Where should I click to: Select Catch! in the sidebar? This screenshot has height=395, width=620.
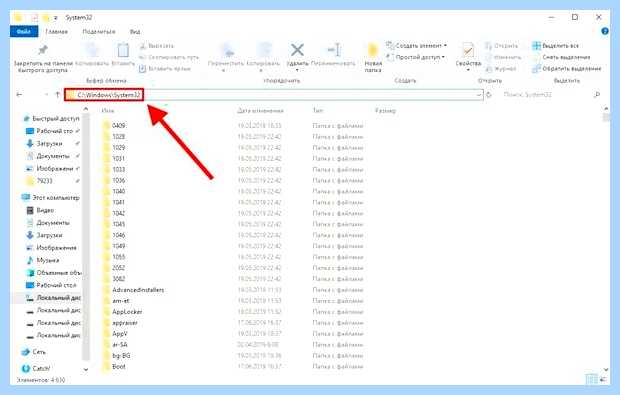point(36,368)
